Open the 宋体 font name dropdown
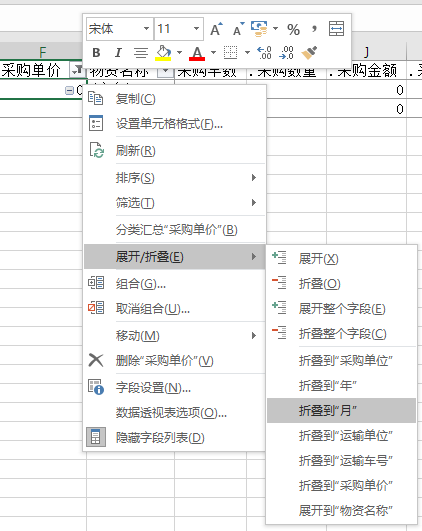 146,29
